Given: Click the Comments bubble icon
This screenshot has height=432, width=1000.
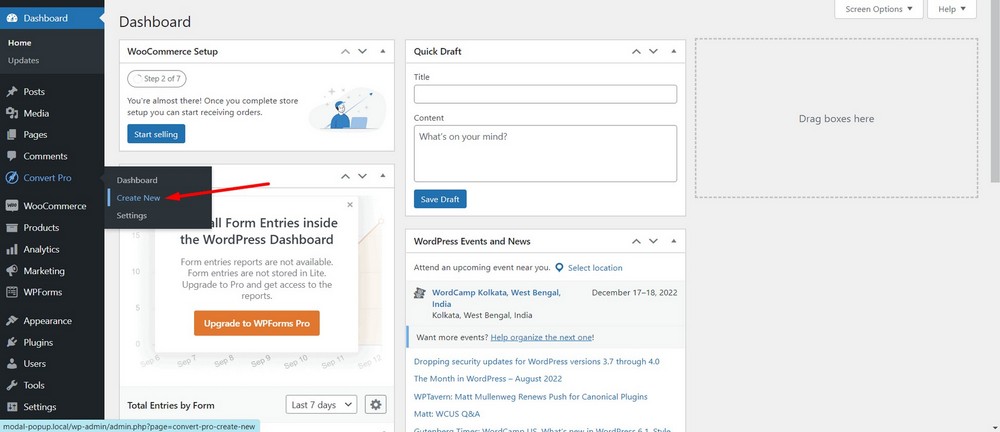Looking at the screenshot, I should click(x=11, y=156).
